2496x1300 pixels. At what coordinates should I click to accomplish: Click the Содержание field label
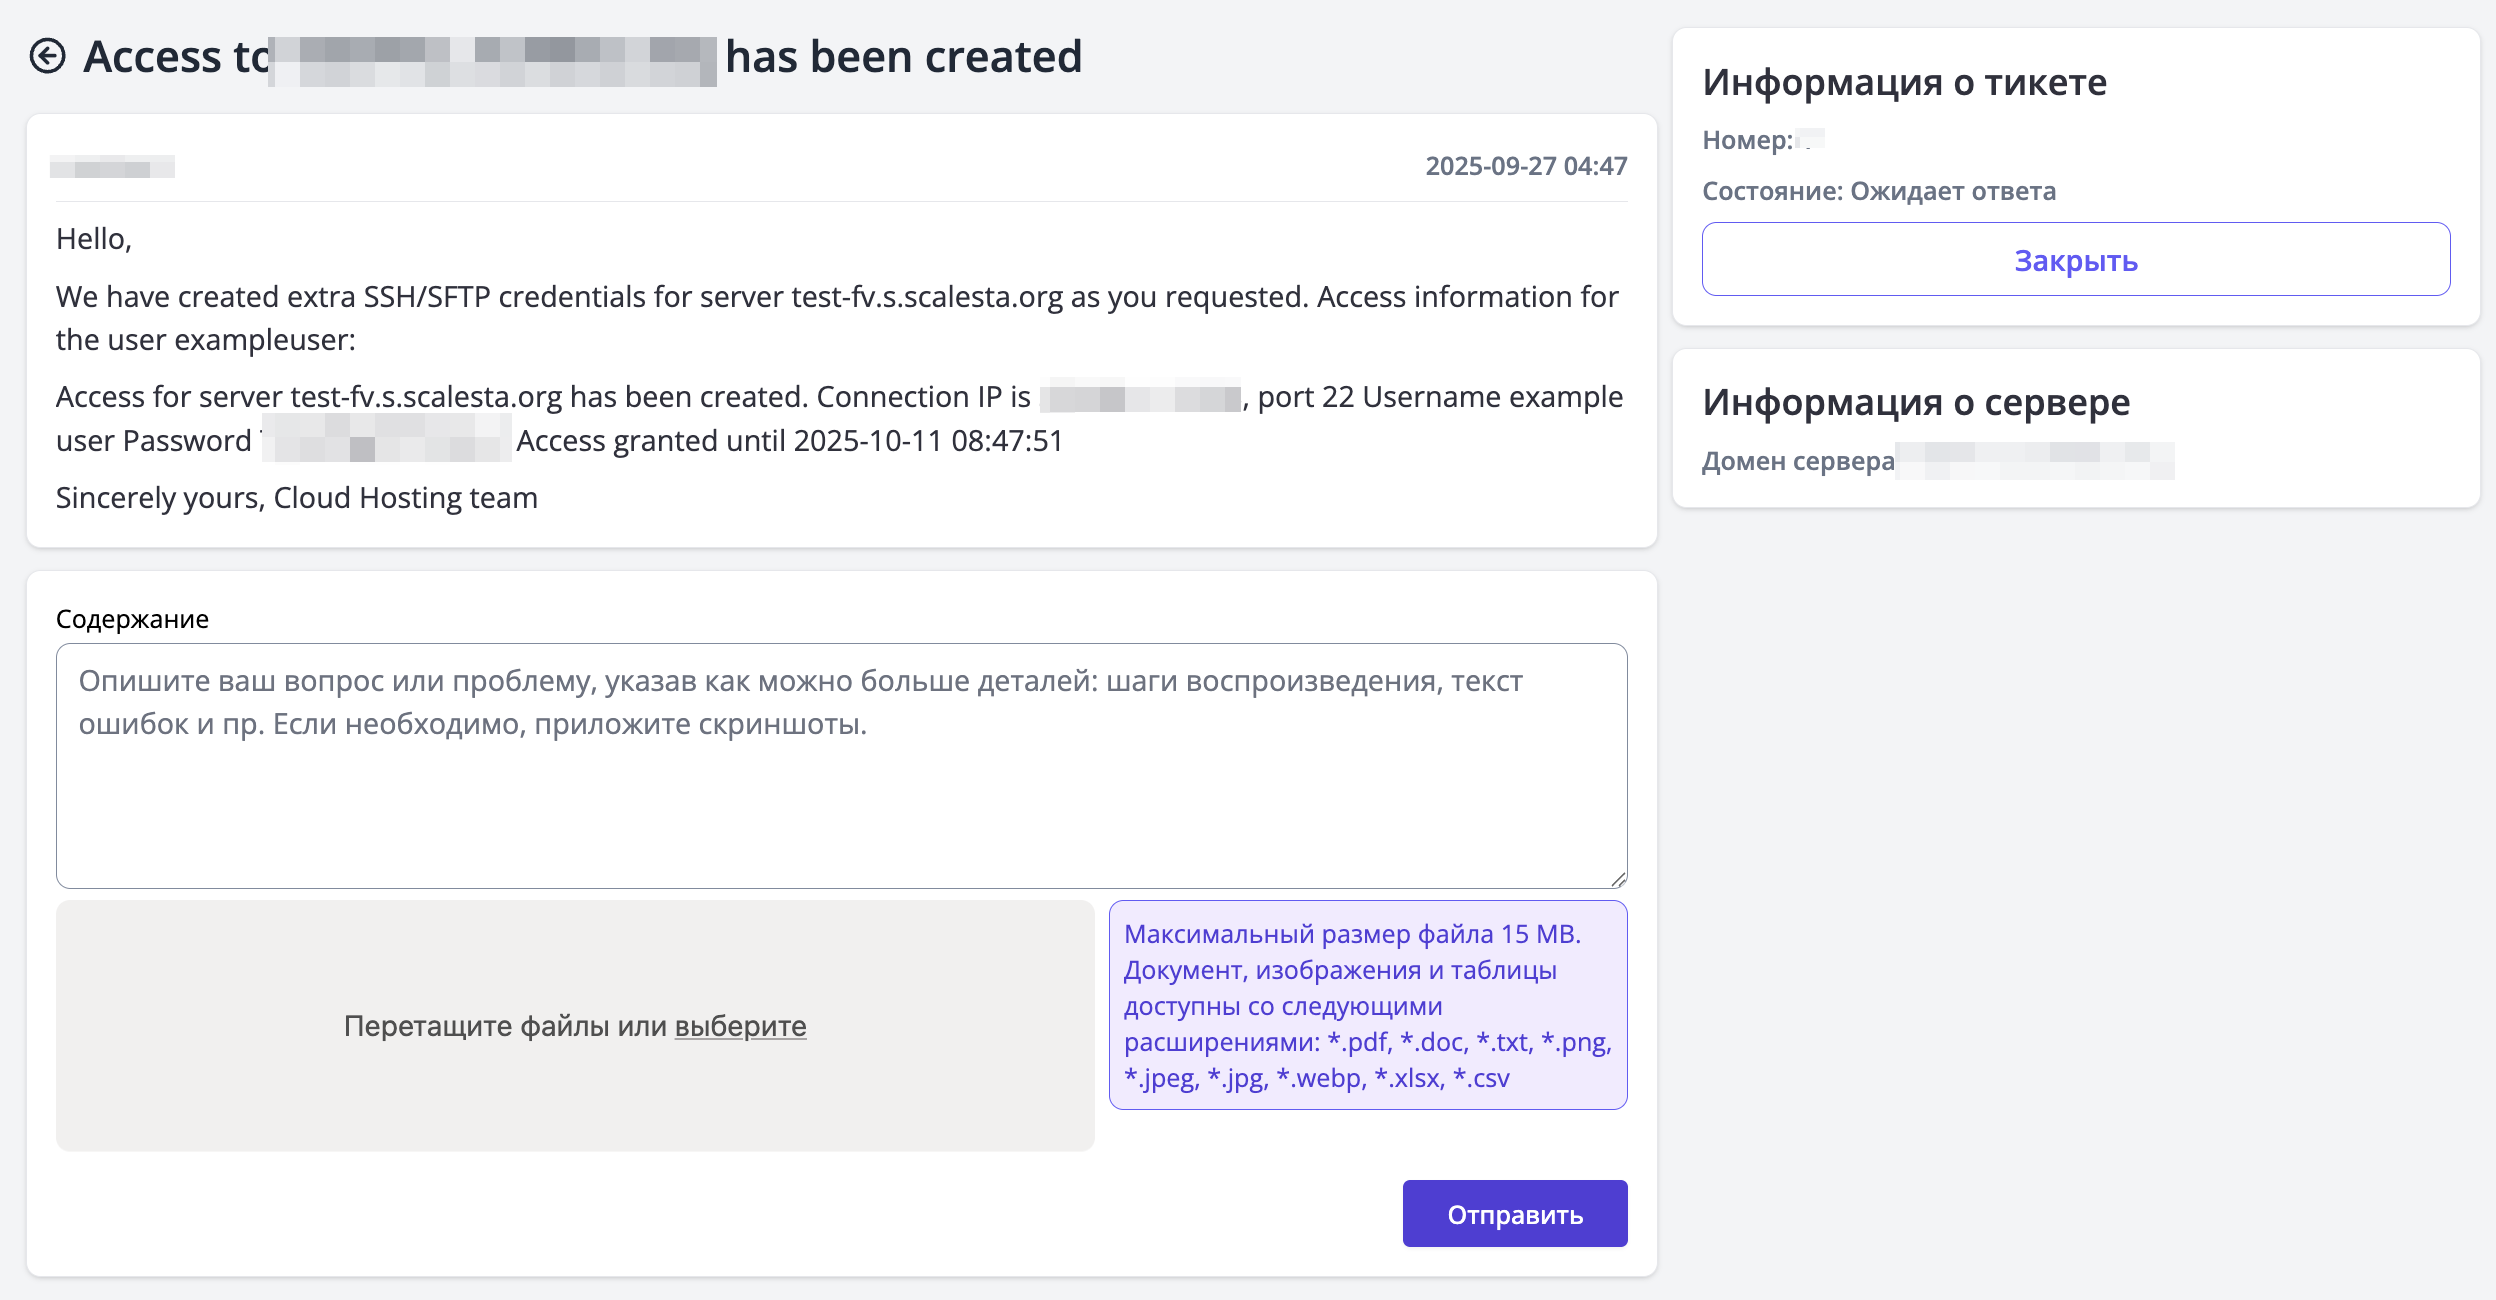click(x=132, y=619)
